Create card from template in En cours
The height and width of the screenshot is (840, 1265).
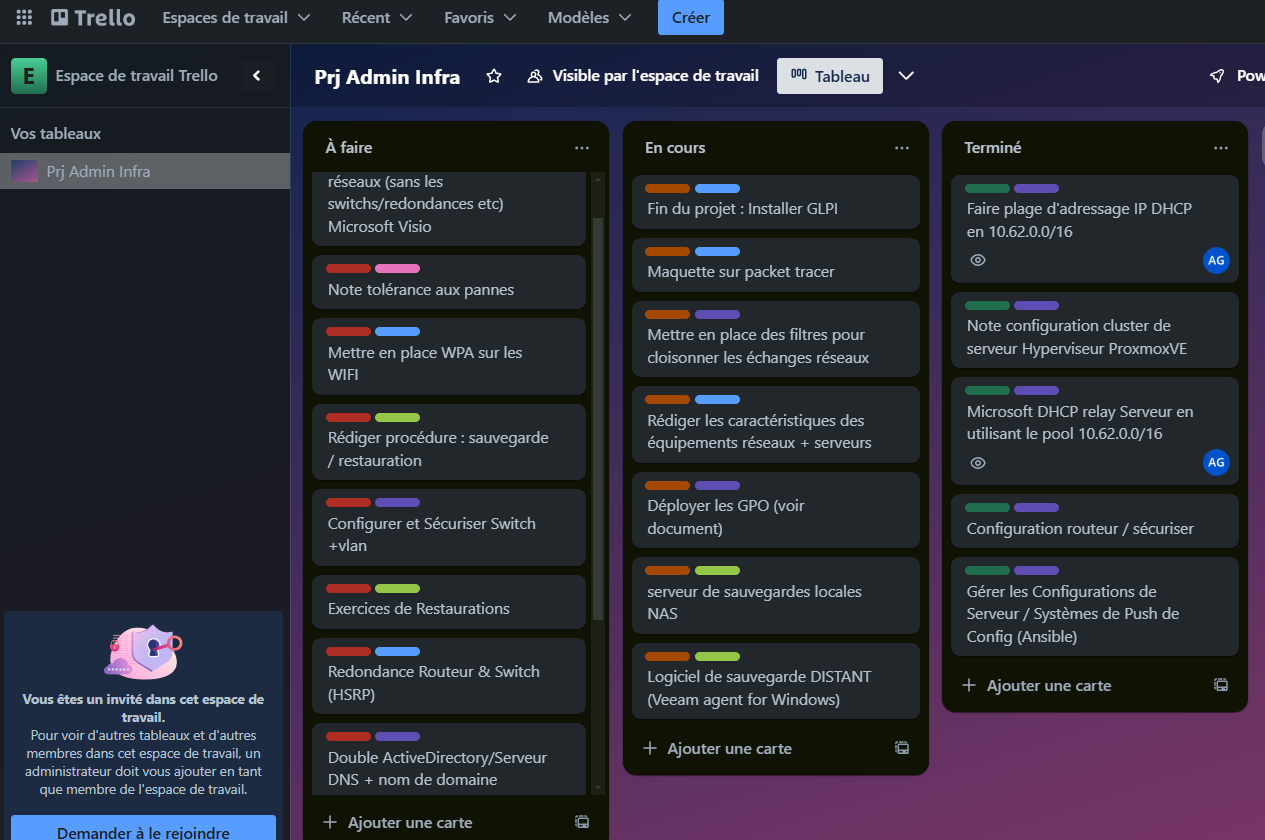901,748
